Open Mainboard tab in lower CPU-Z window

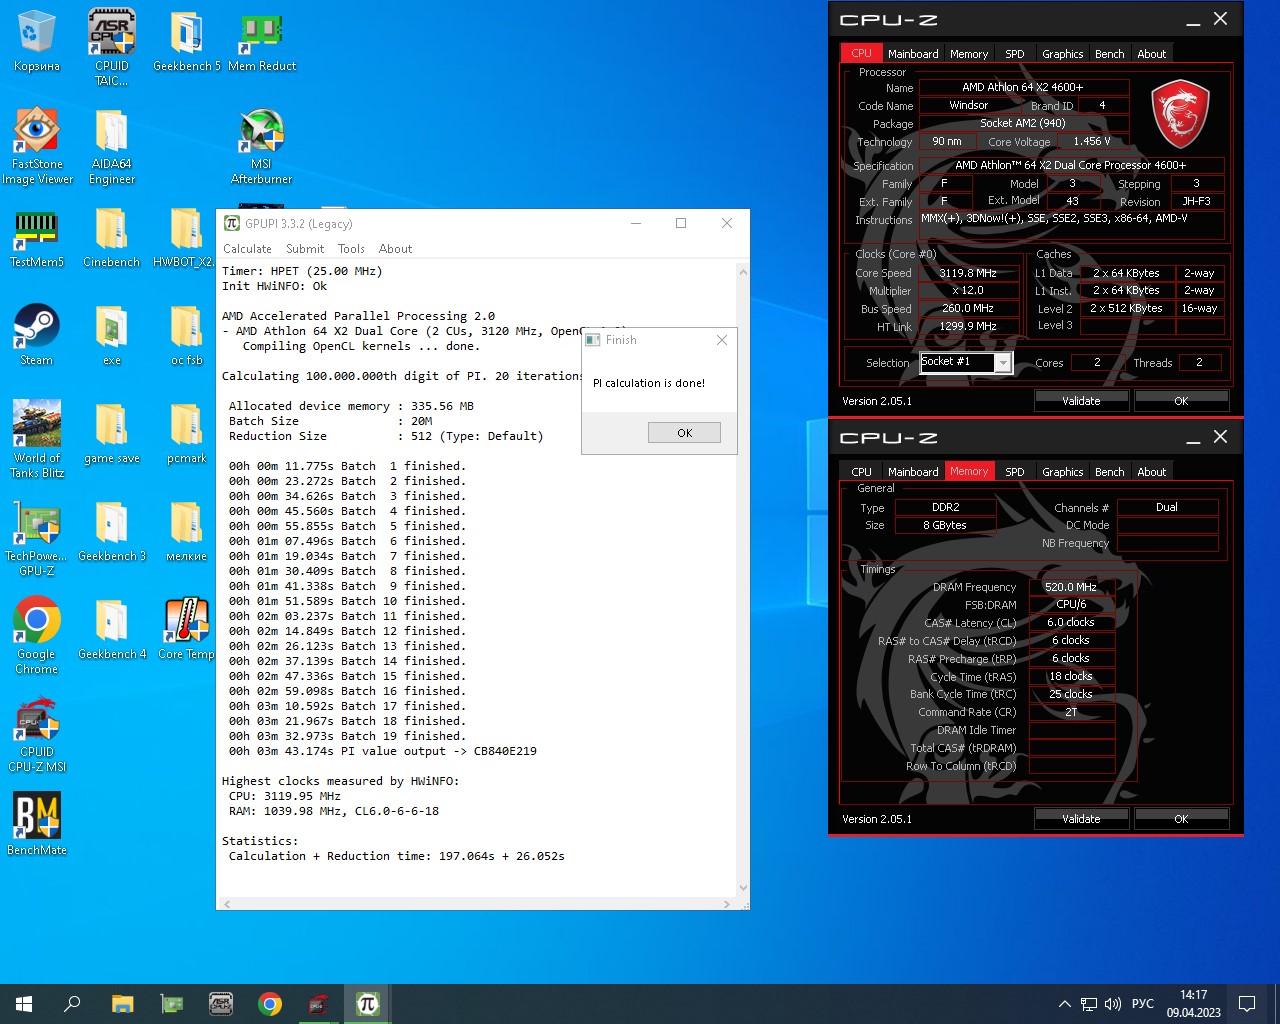[x=913, y=472]
